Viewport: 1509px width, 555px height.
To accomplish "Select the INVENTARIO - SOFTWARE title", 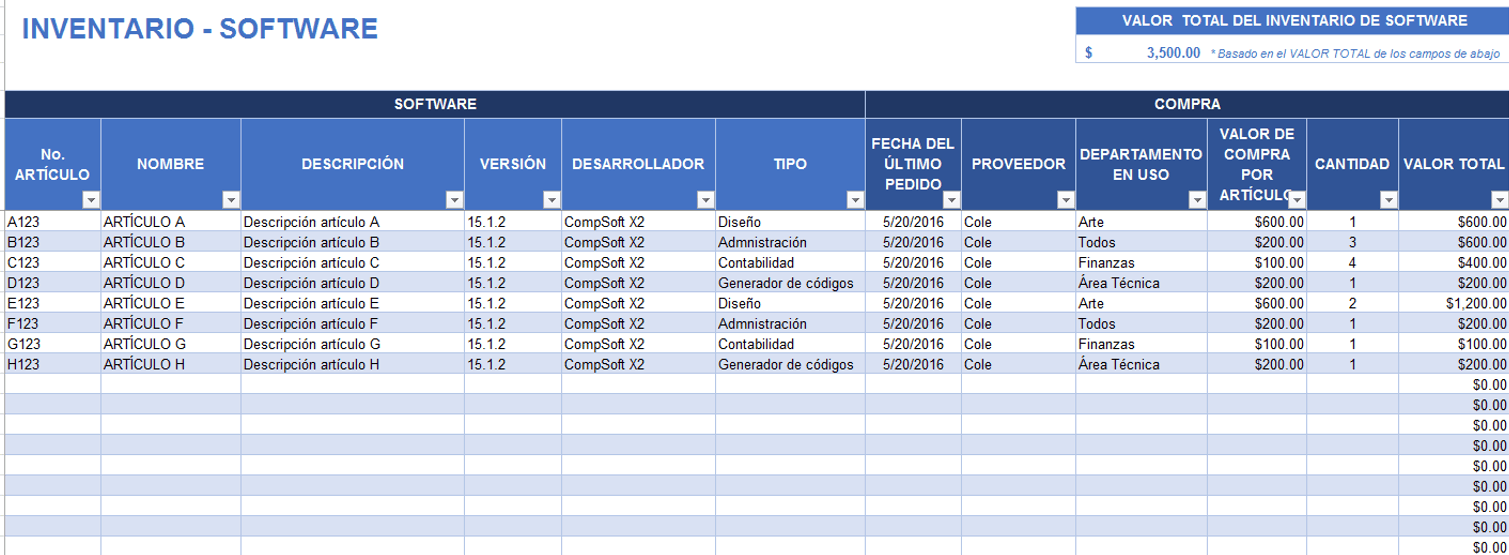I will coord(200,29).
